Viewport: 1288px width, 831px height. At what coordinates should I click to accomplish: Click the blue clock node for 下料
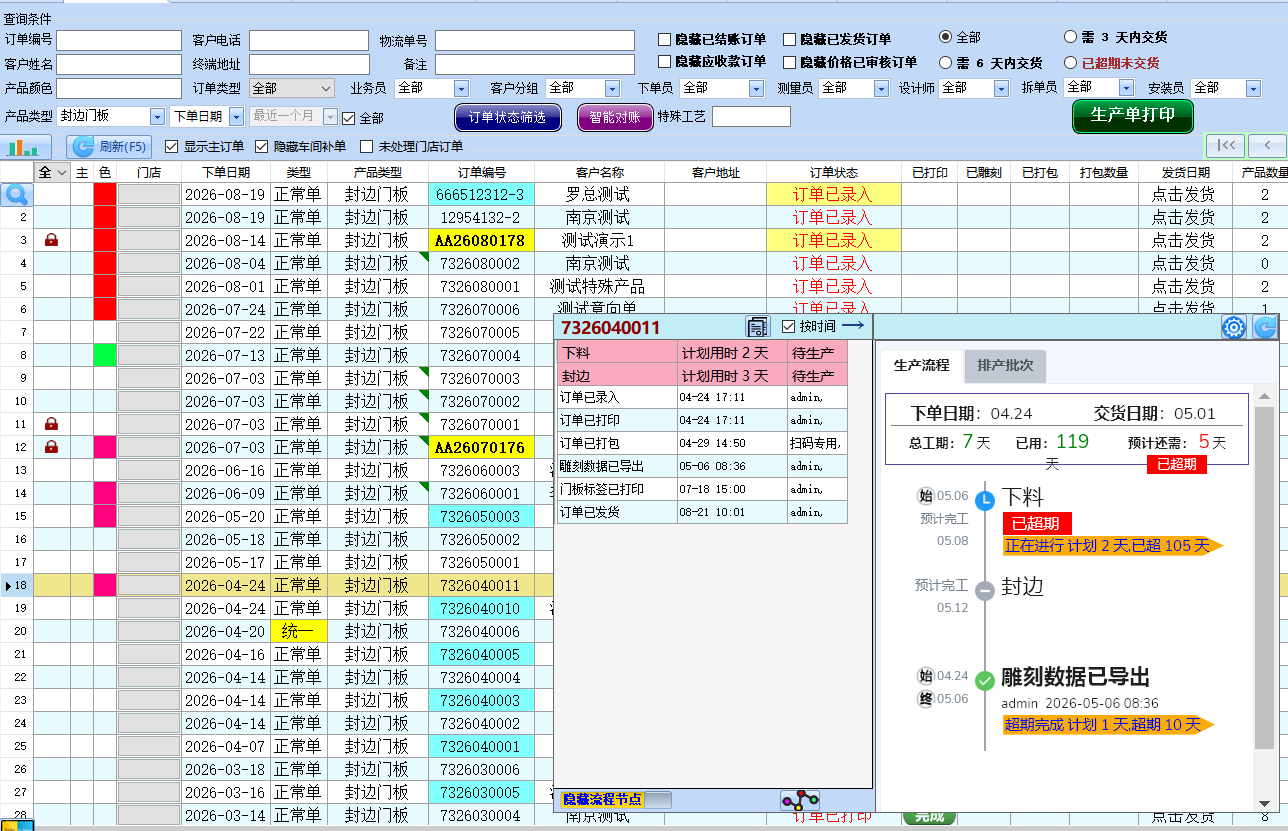(985, 500)
